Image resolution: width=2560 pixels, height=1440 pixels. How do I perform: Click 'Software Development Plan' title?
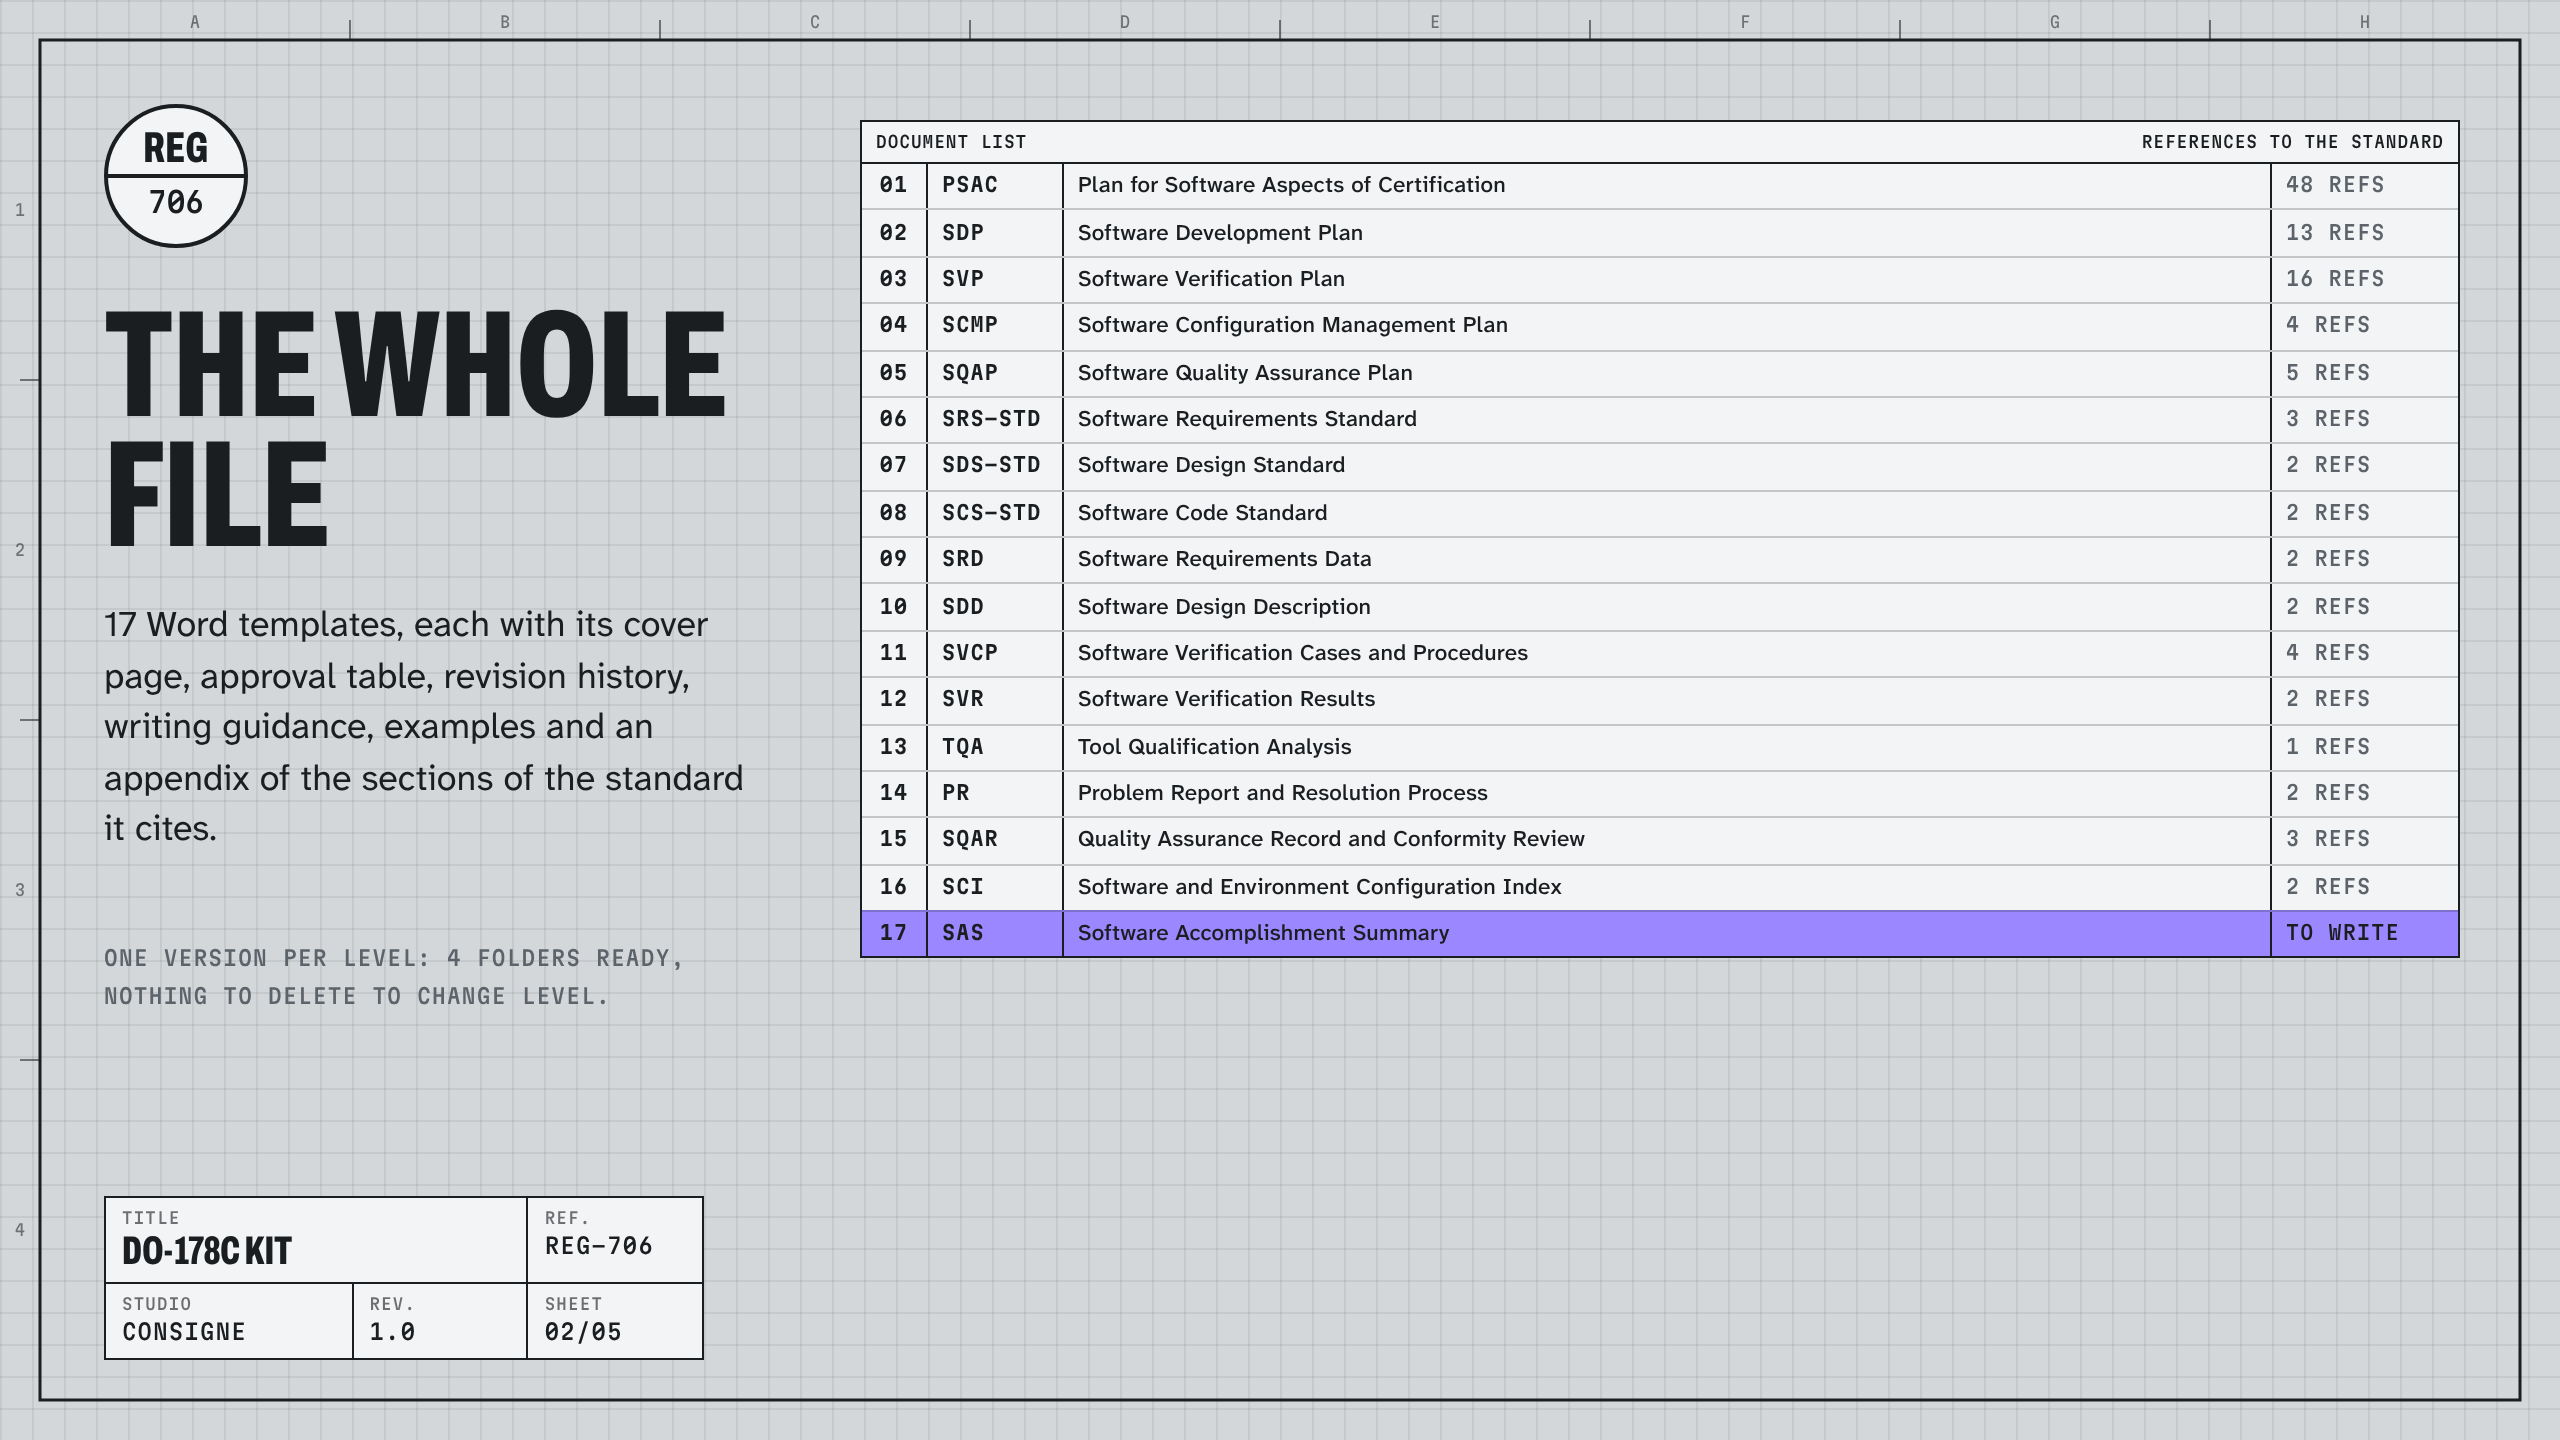pos(1220,233)
